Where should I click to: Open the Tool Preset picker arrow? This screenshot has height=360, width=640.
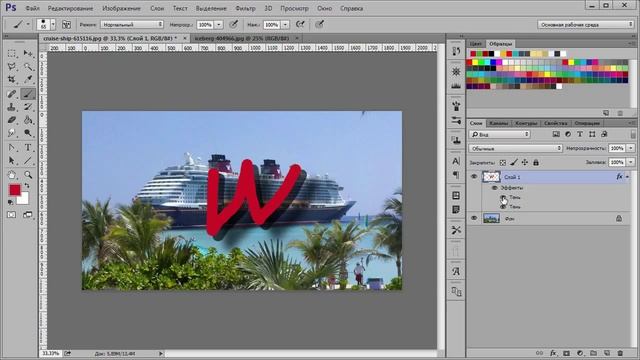pos(28,24)
